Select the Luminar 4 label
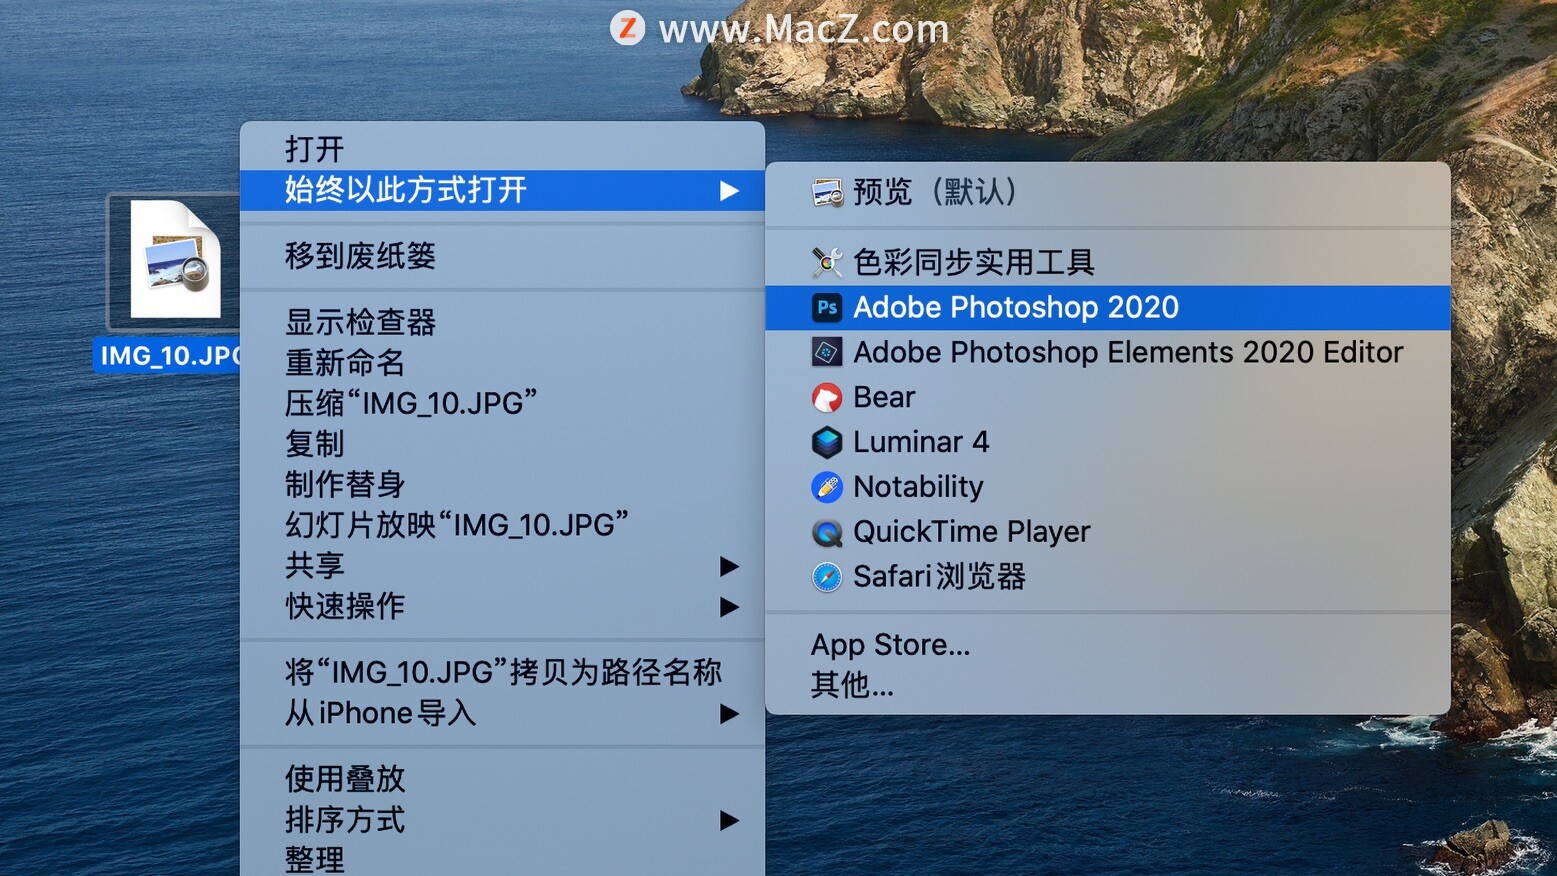1557x876 pixels. tap(921, 442)
